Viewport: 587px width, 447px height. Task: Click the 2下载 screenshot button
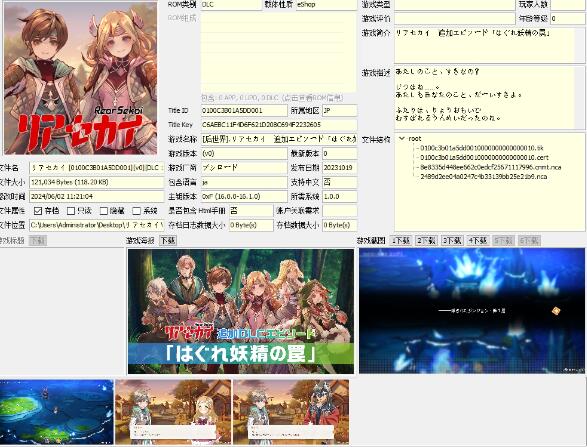click(426, 240)
